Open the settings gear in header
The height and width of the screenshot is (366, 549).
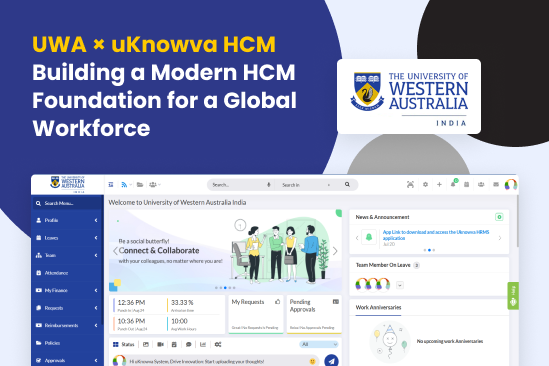coord(425,184)
